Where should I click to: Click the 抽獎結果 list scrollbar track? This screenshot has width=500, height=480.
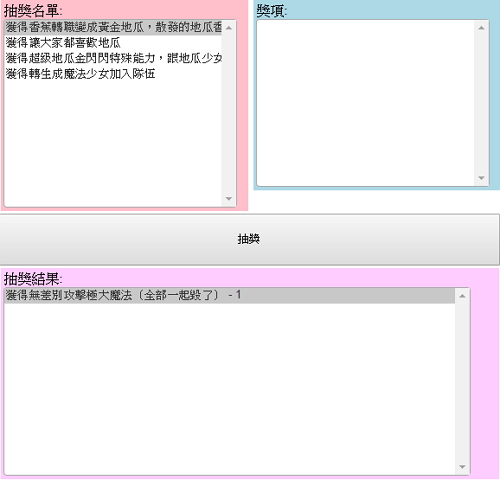(462, 381)
